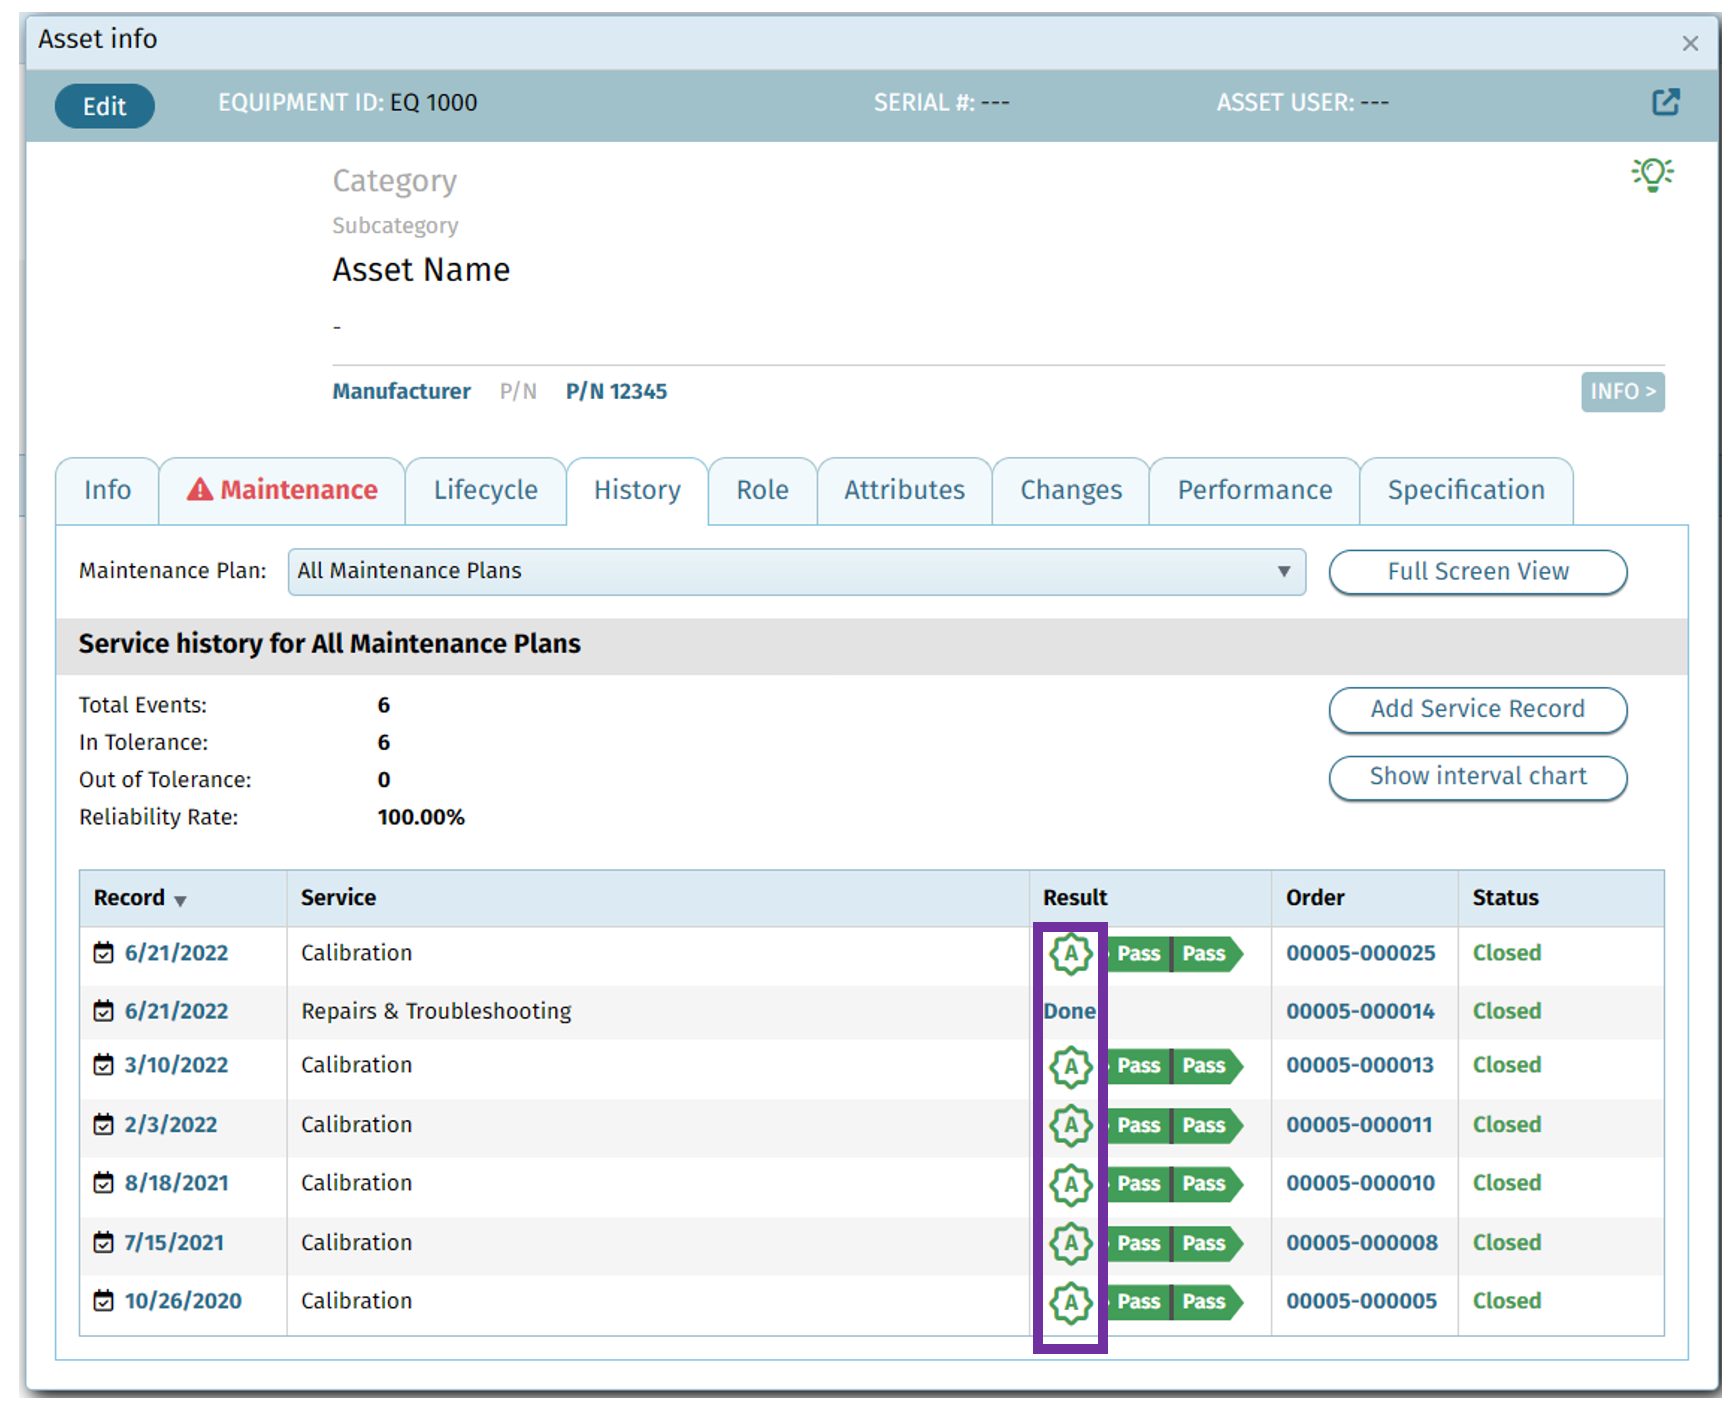Click the green lightbulb tips icon
Image resolution: width=1736 pixels, height=1416 pixels.
1652,174
